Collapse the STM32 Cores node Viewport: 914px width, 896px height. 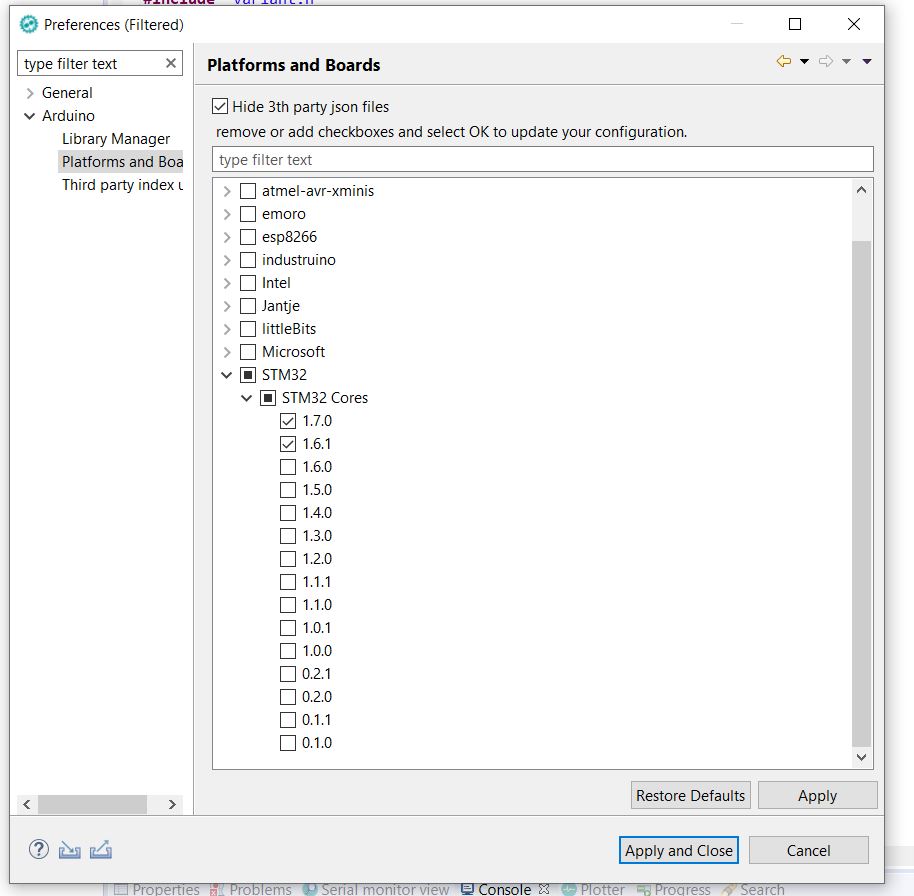247,398
